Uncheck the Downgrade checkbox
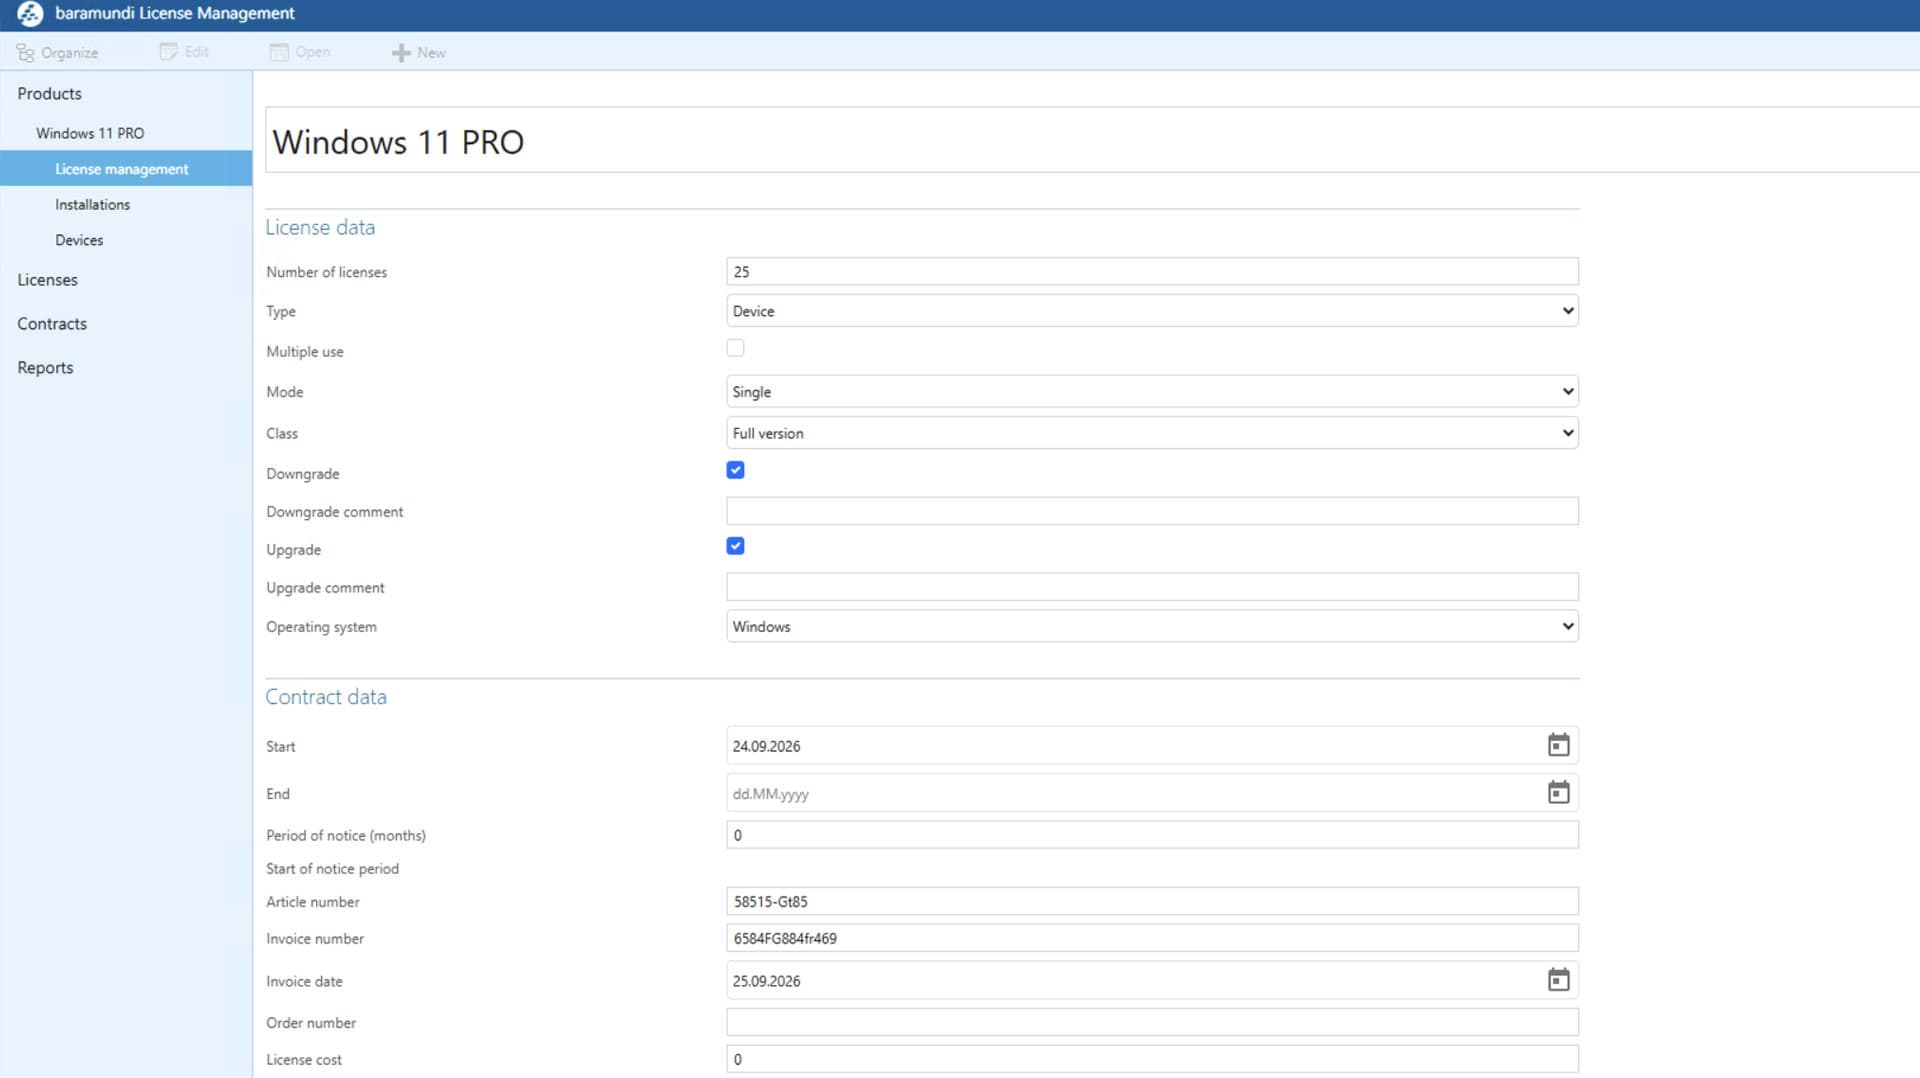The image size is (1920, 1078). [x=735, y=470]
